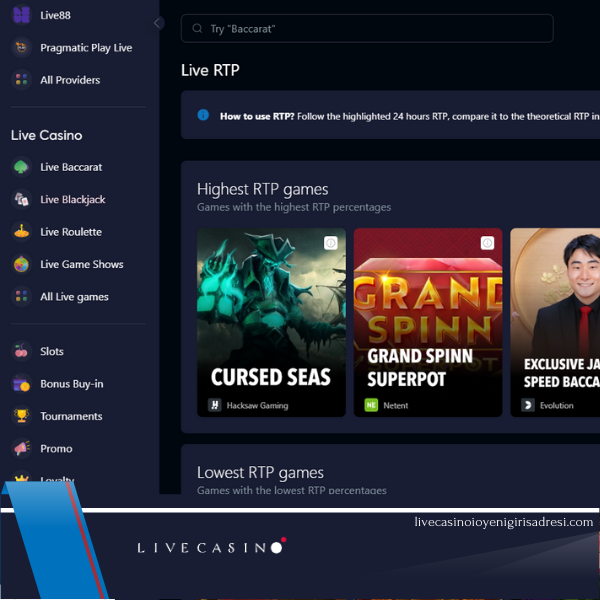Click the livecasinoioyenigirisadresi.com address text

[504, 522]
